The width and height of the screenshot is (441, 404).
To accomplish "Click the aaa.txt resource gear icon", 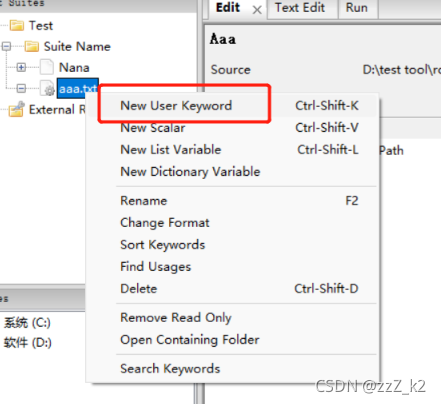I will click(x=47, y=88).
